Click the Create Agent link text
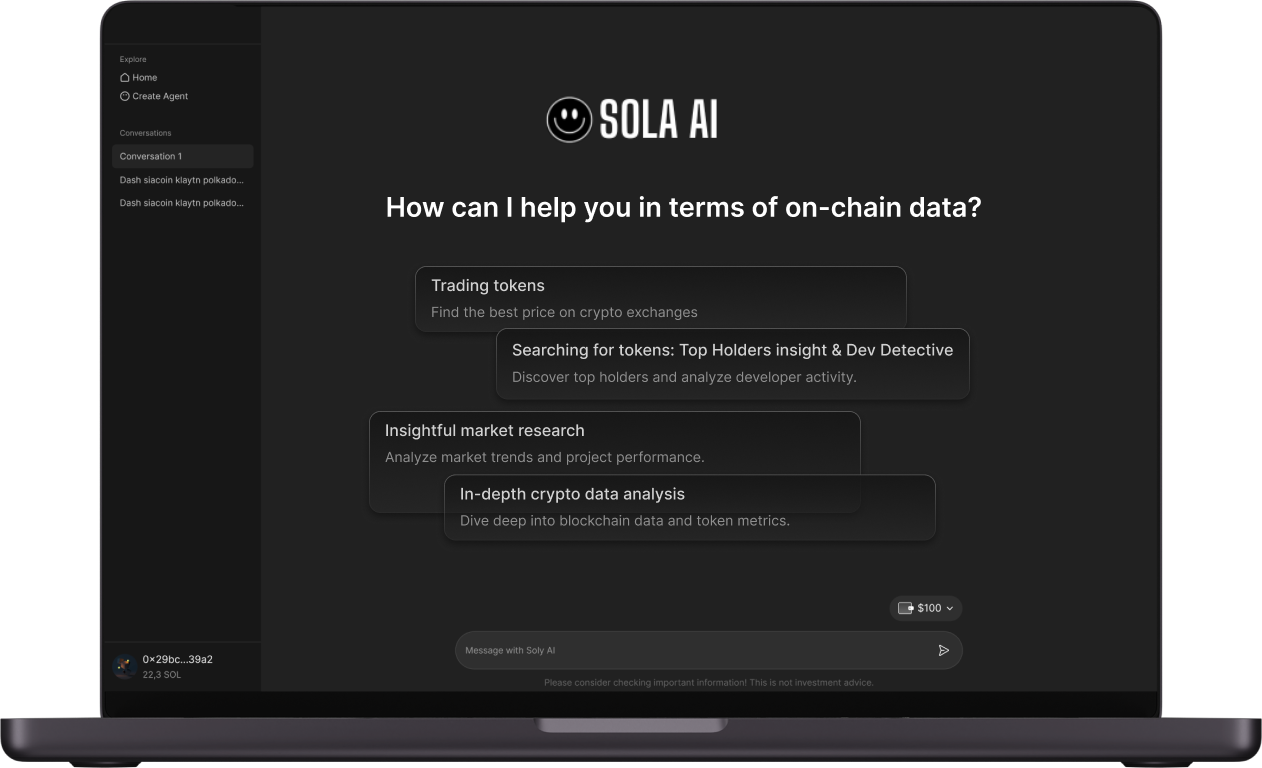 click(160, 96)
